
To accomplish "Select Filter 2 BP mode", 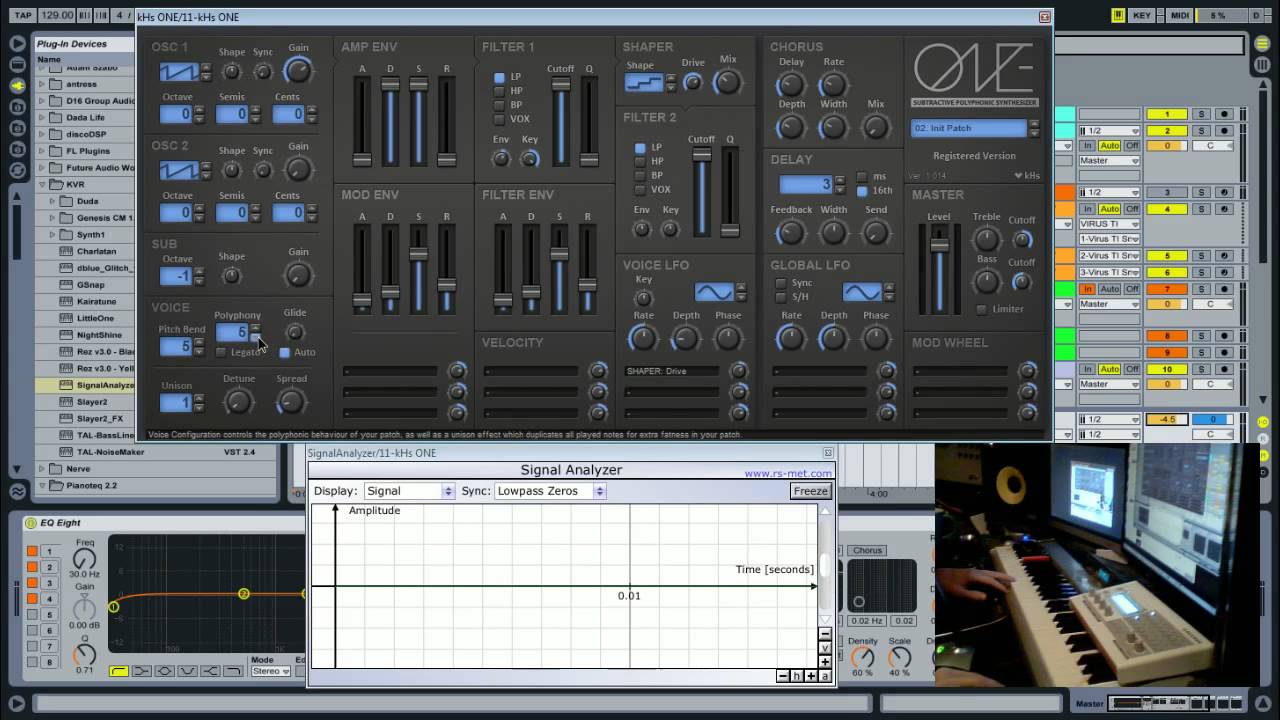I will 640,175.
